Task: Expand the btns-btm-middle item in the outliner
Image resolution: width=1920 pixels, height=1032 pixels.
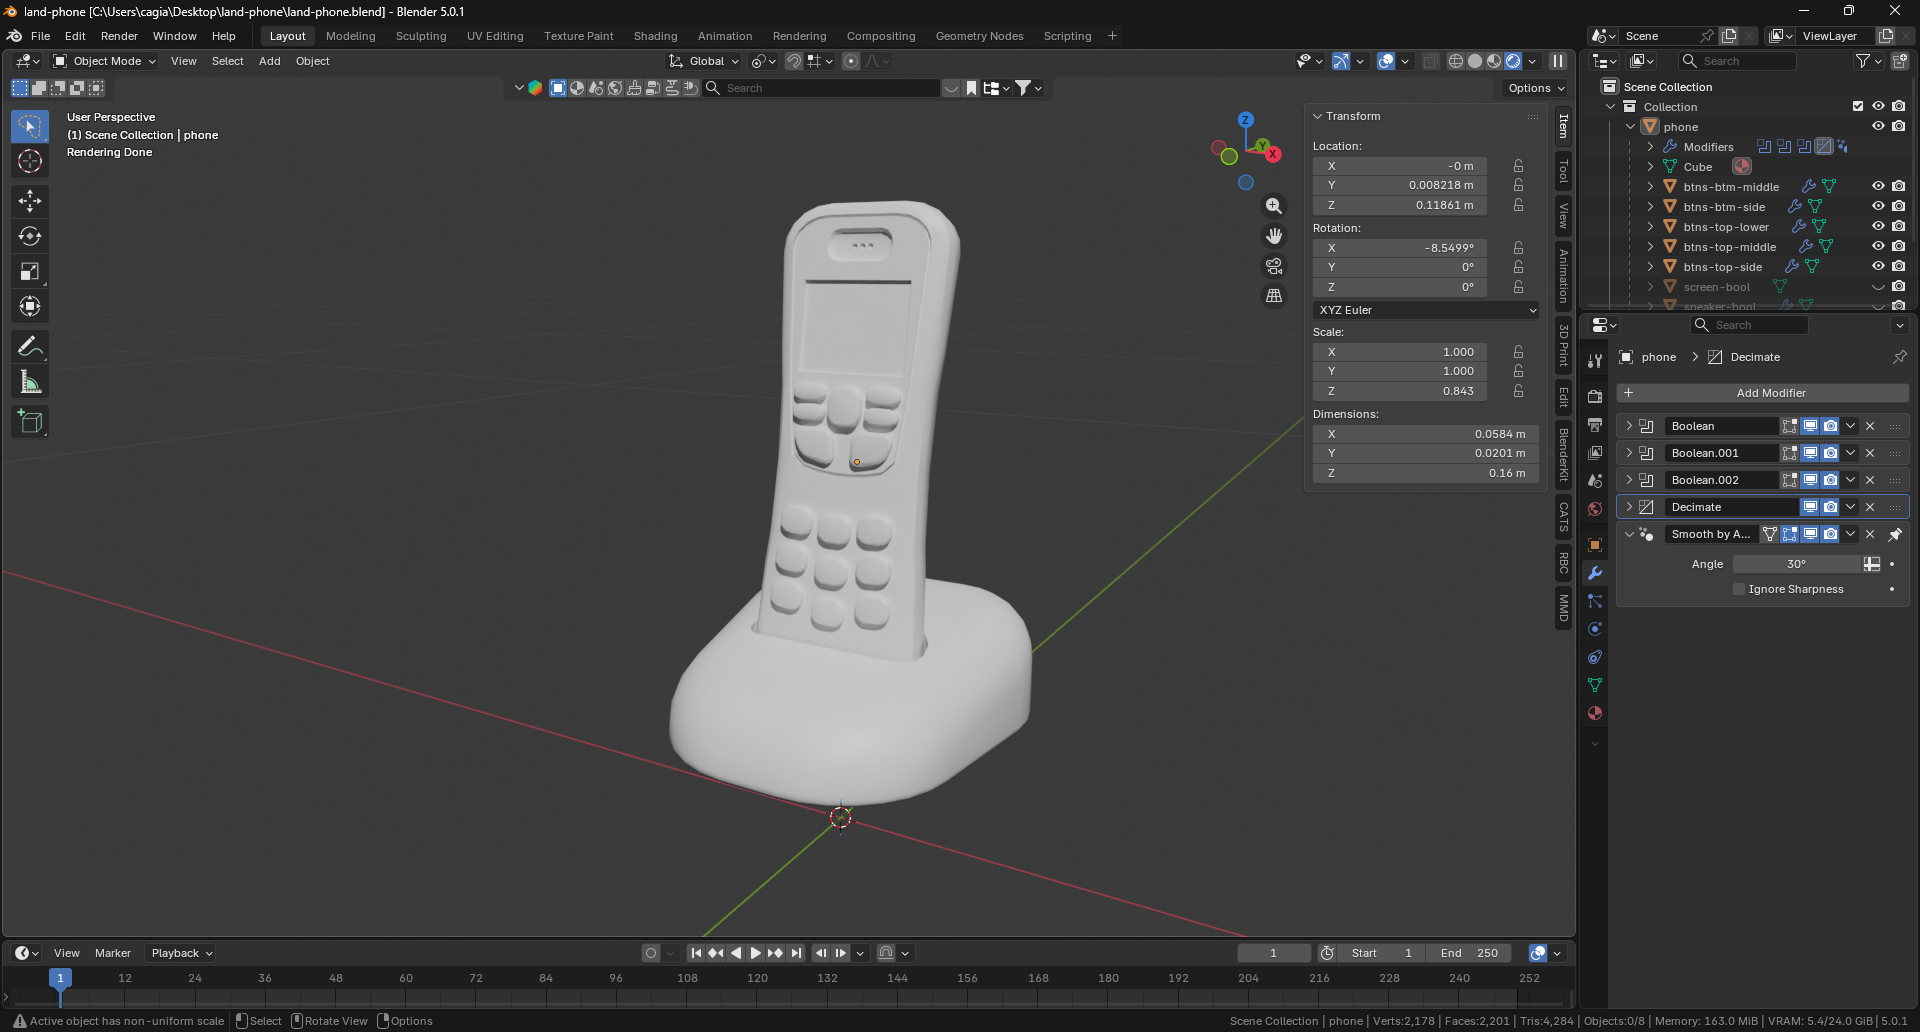Action: click(x=1648, y=186)
